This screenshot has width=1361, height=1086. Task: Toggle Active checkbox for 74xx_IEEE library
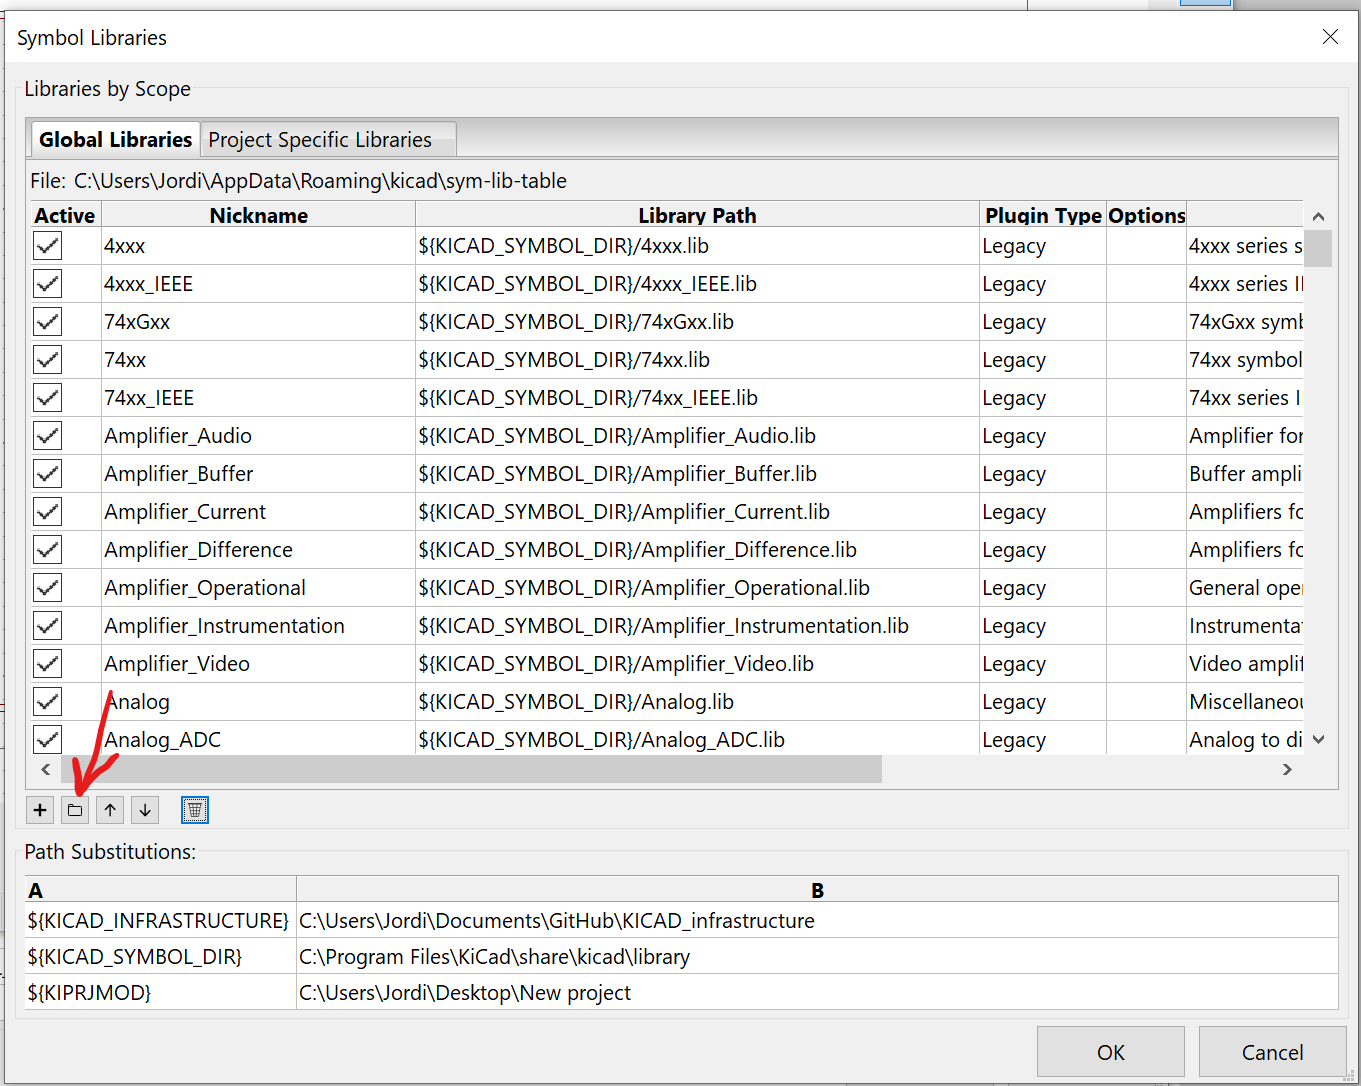coord(47,398)
